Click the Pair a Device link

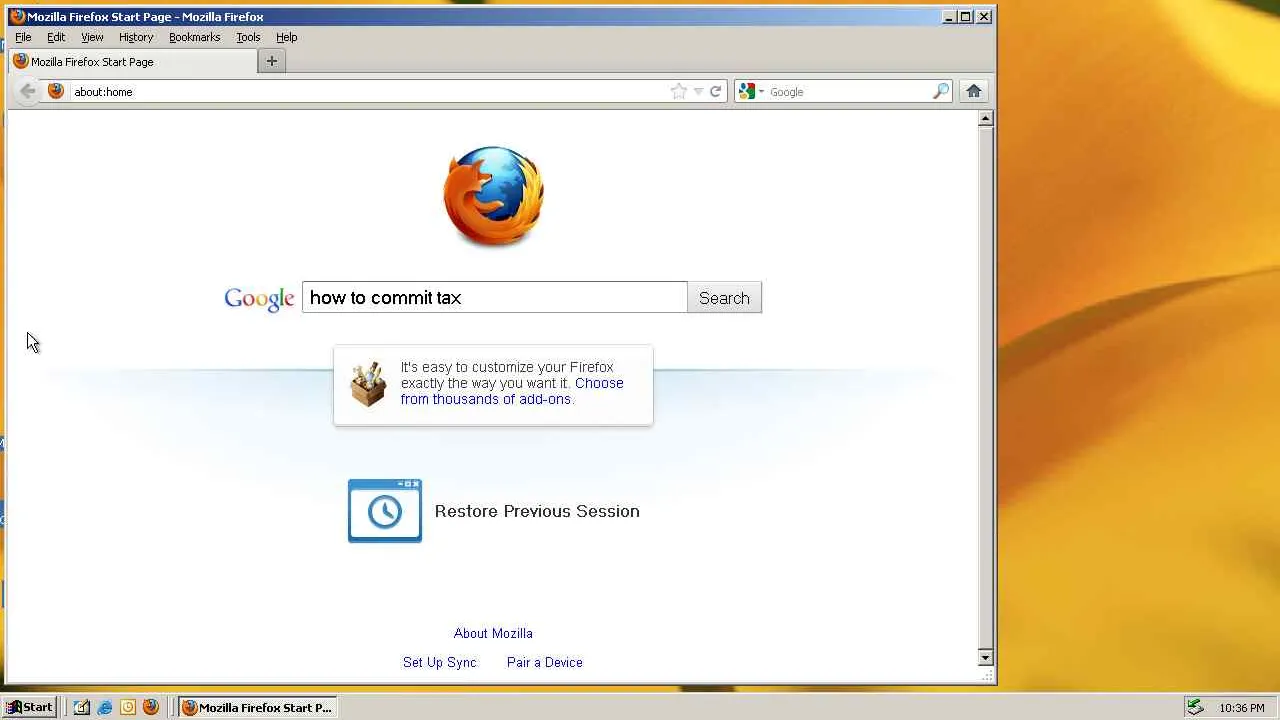[545, 662]
